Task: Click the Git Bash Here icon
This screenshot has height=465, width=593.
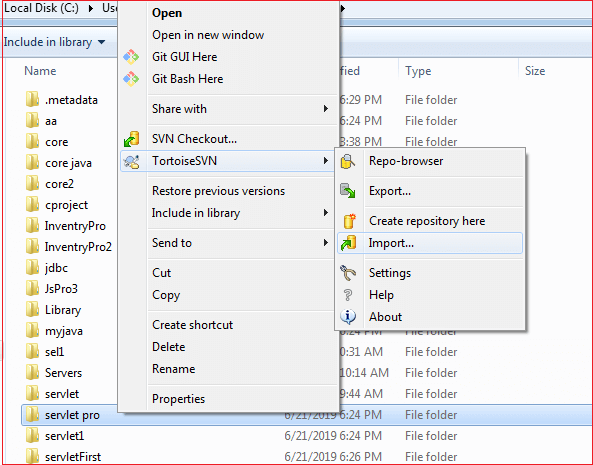Action: (131, 79)
